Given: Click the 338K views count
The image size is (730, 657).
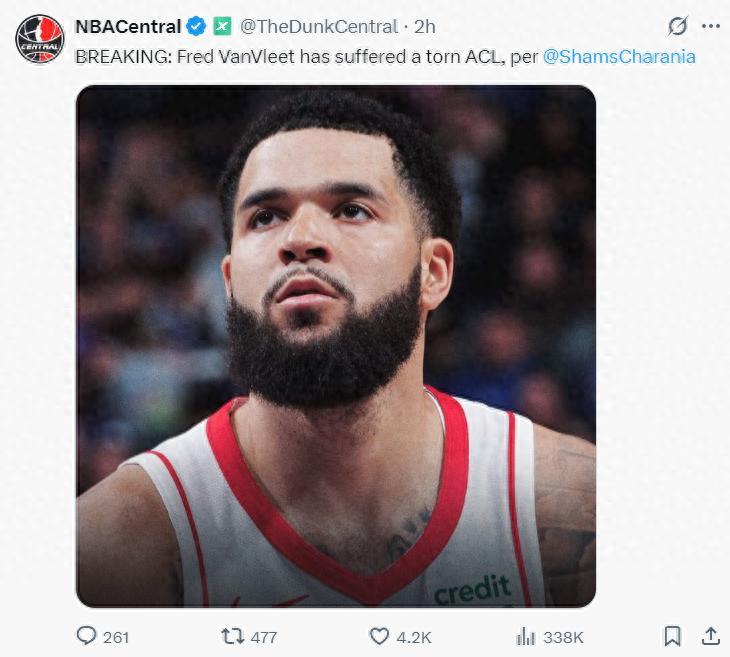Looking at the screenshot, I should [x=564, y=637].
